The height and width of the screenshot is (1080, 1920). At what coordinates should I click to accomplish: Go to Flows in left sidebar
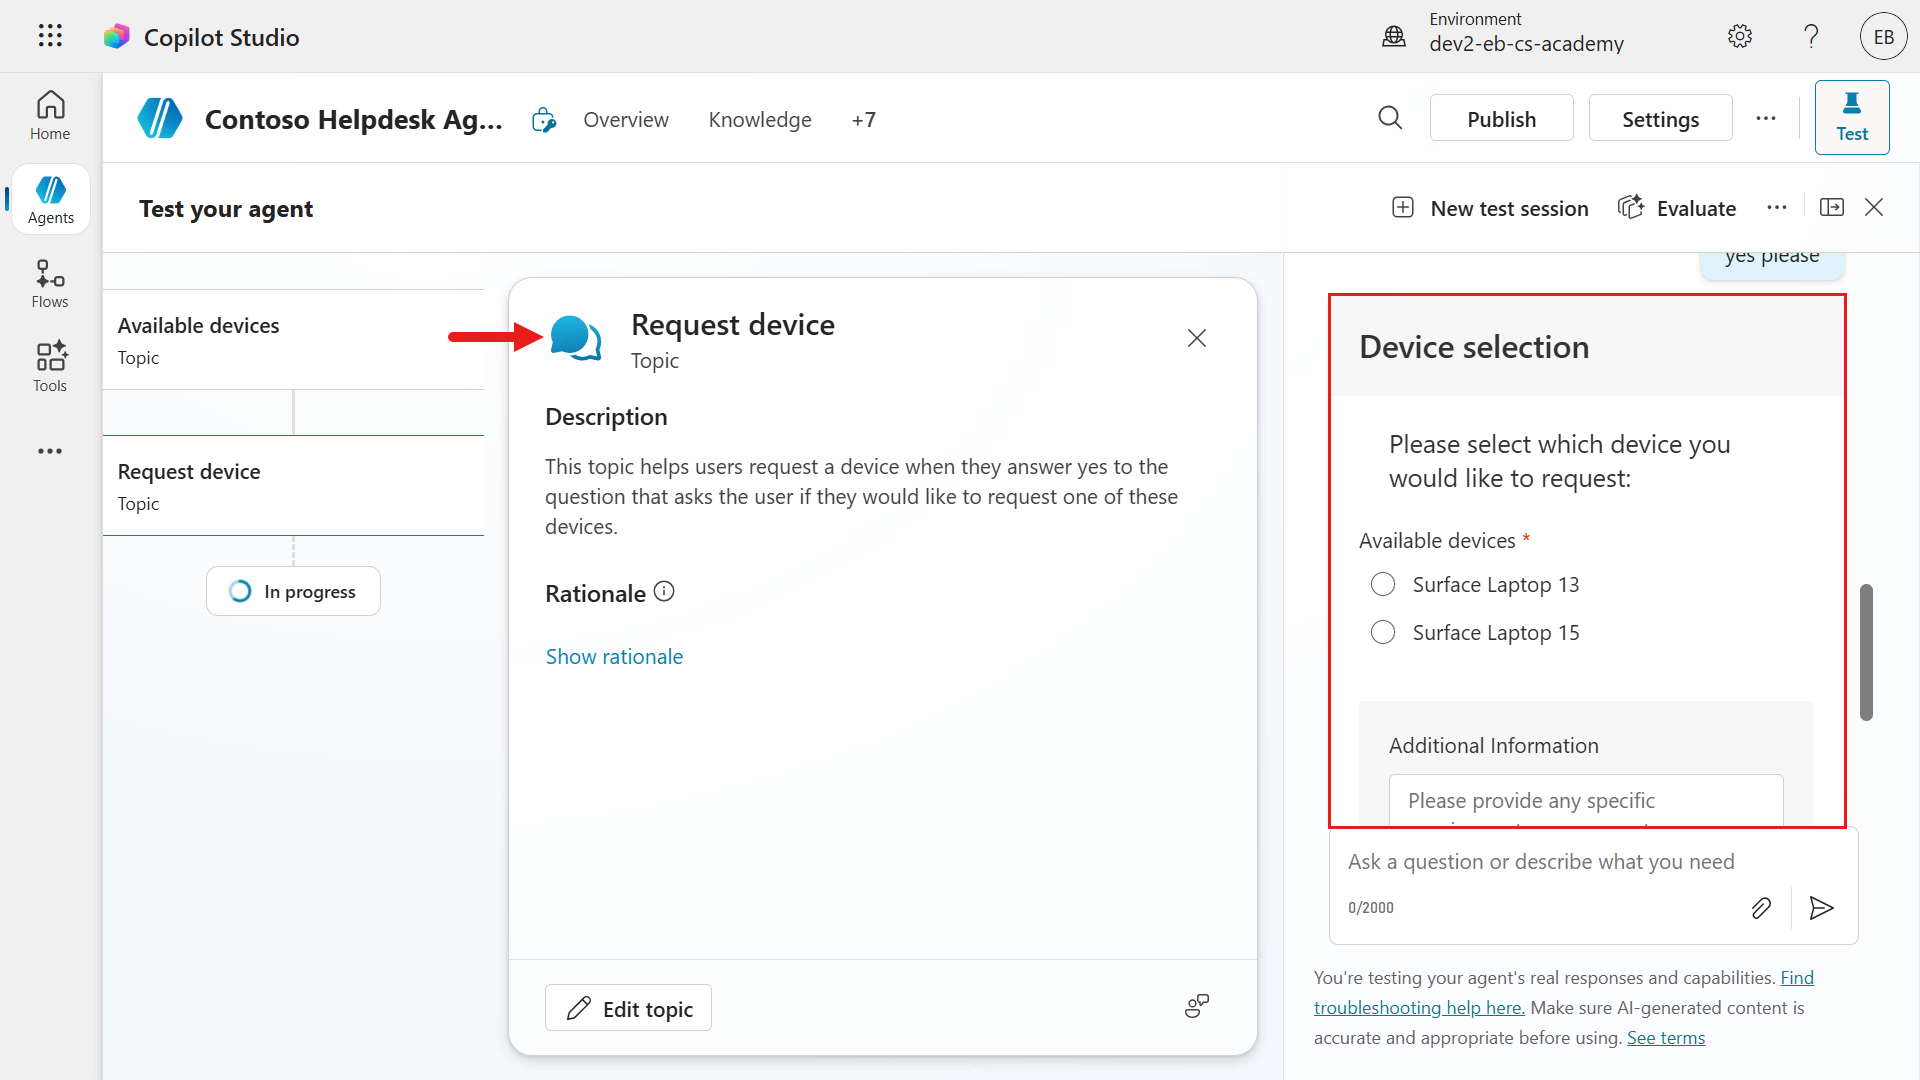point(50,284)
